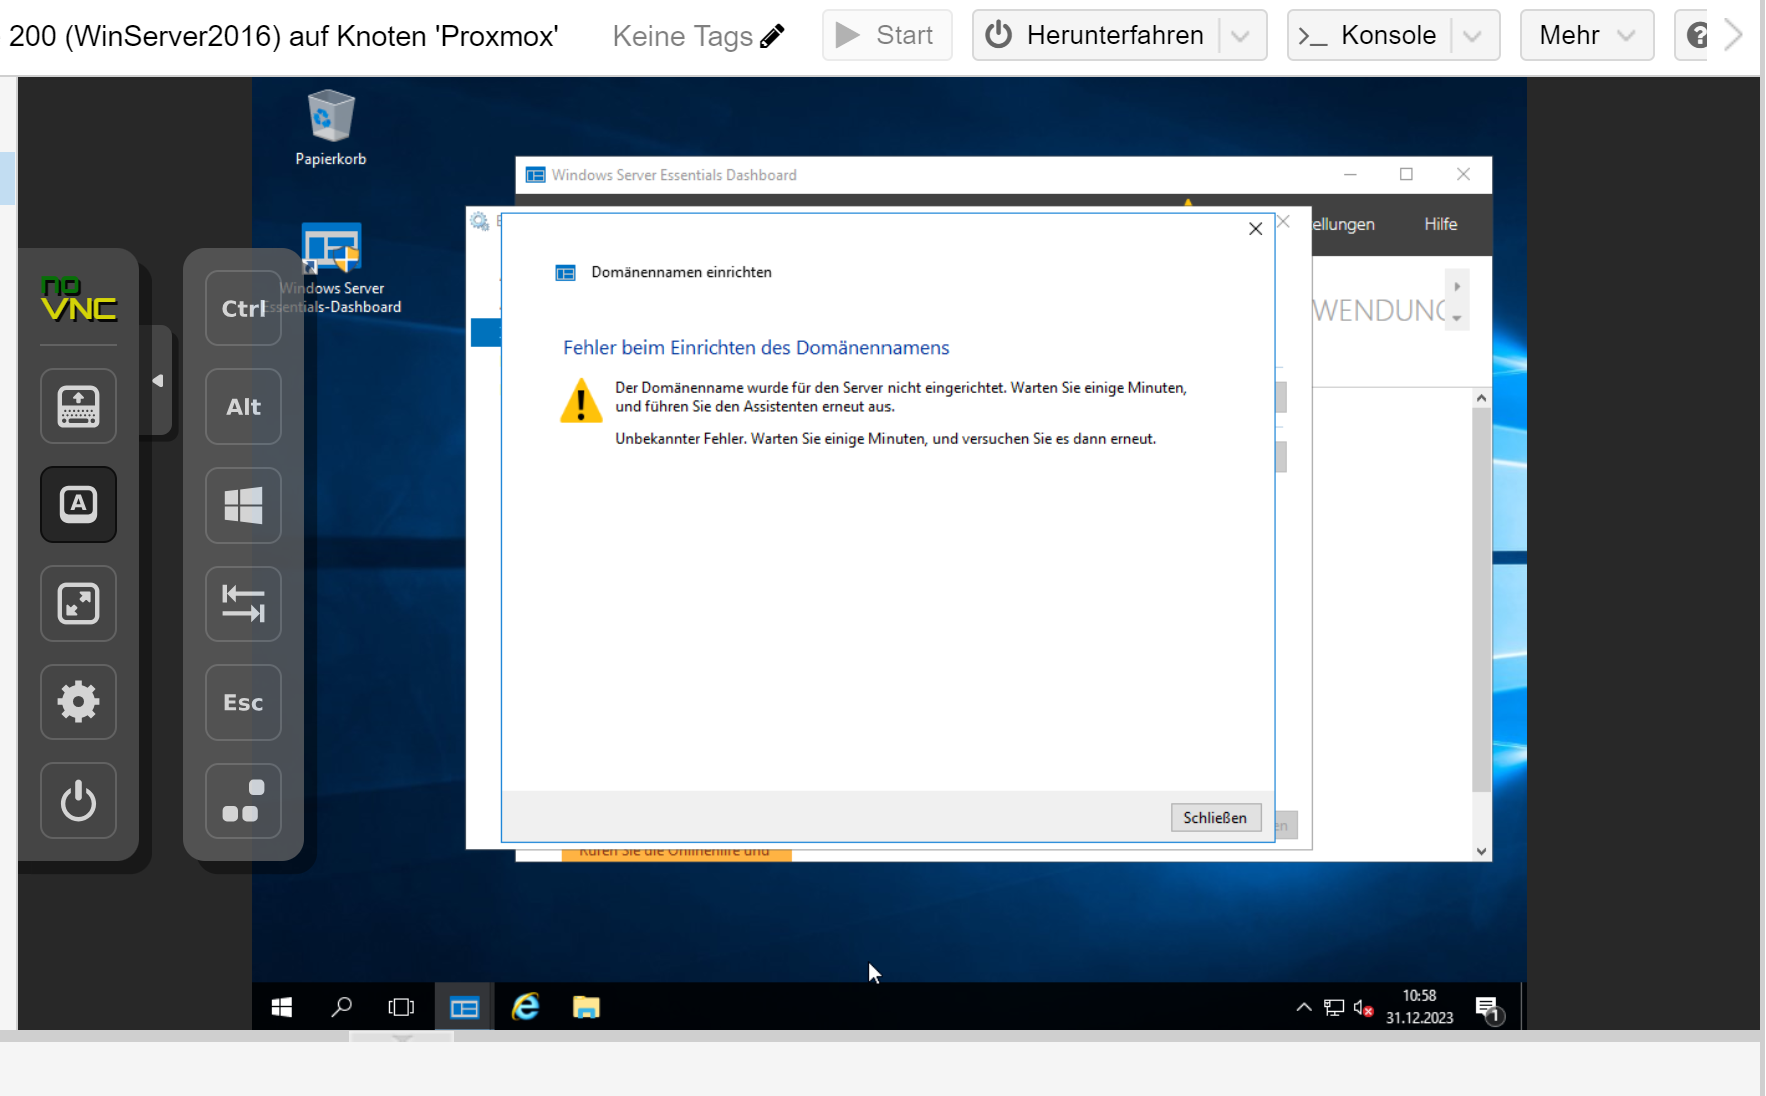Click the yellow warning triangle icon
This screenshot has height=1096, width=1766.
(x=581, y=400)
